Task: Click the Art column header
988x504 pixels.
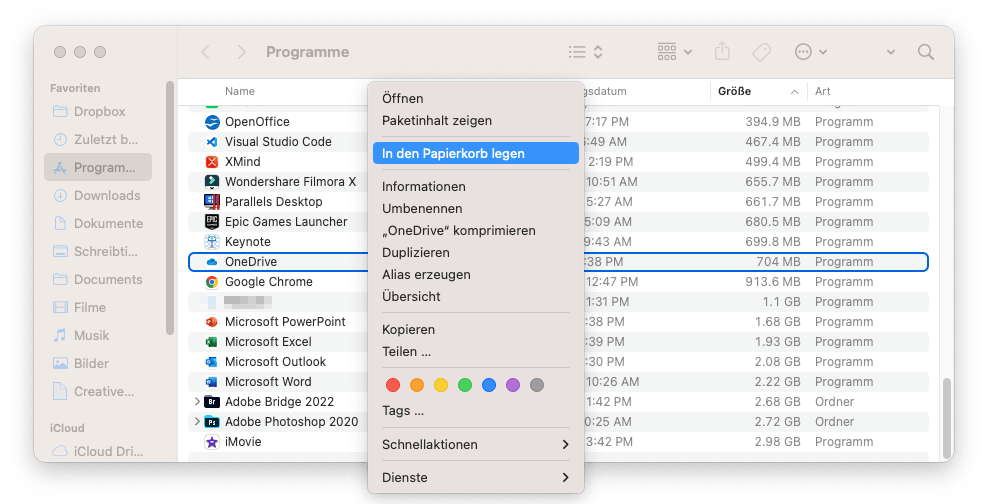Action: (x=823, y=91)
